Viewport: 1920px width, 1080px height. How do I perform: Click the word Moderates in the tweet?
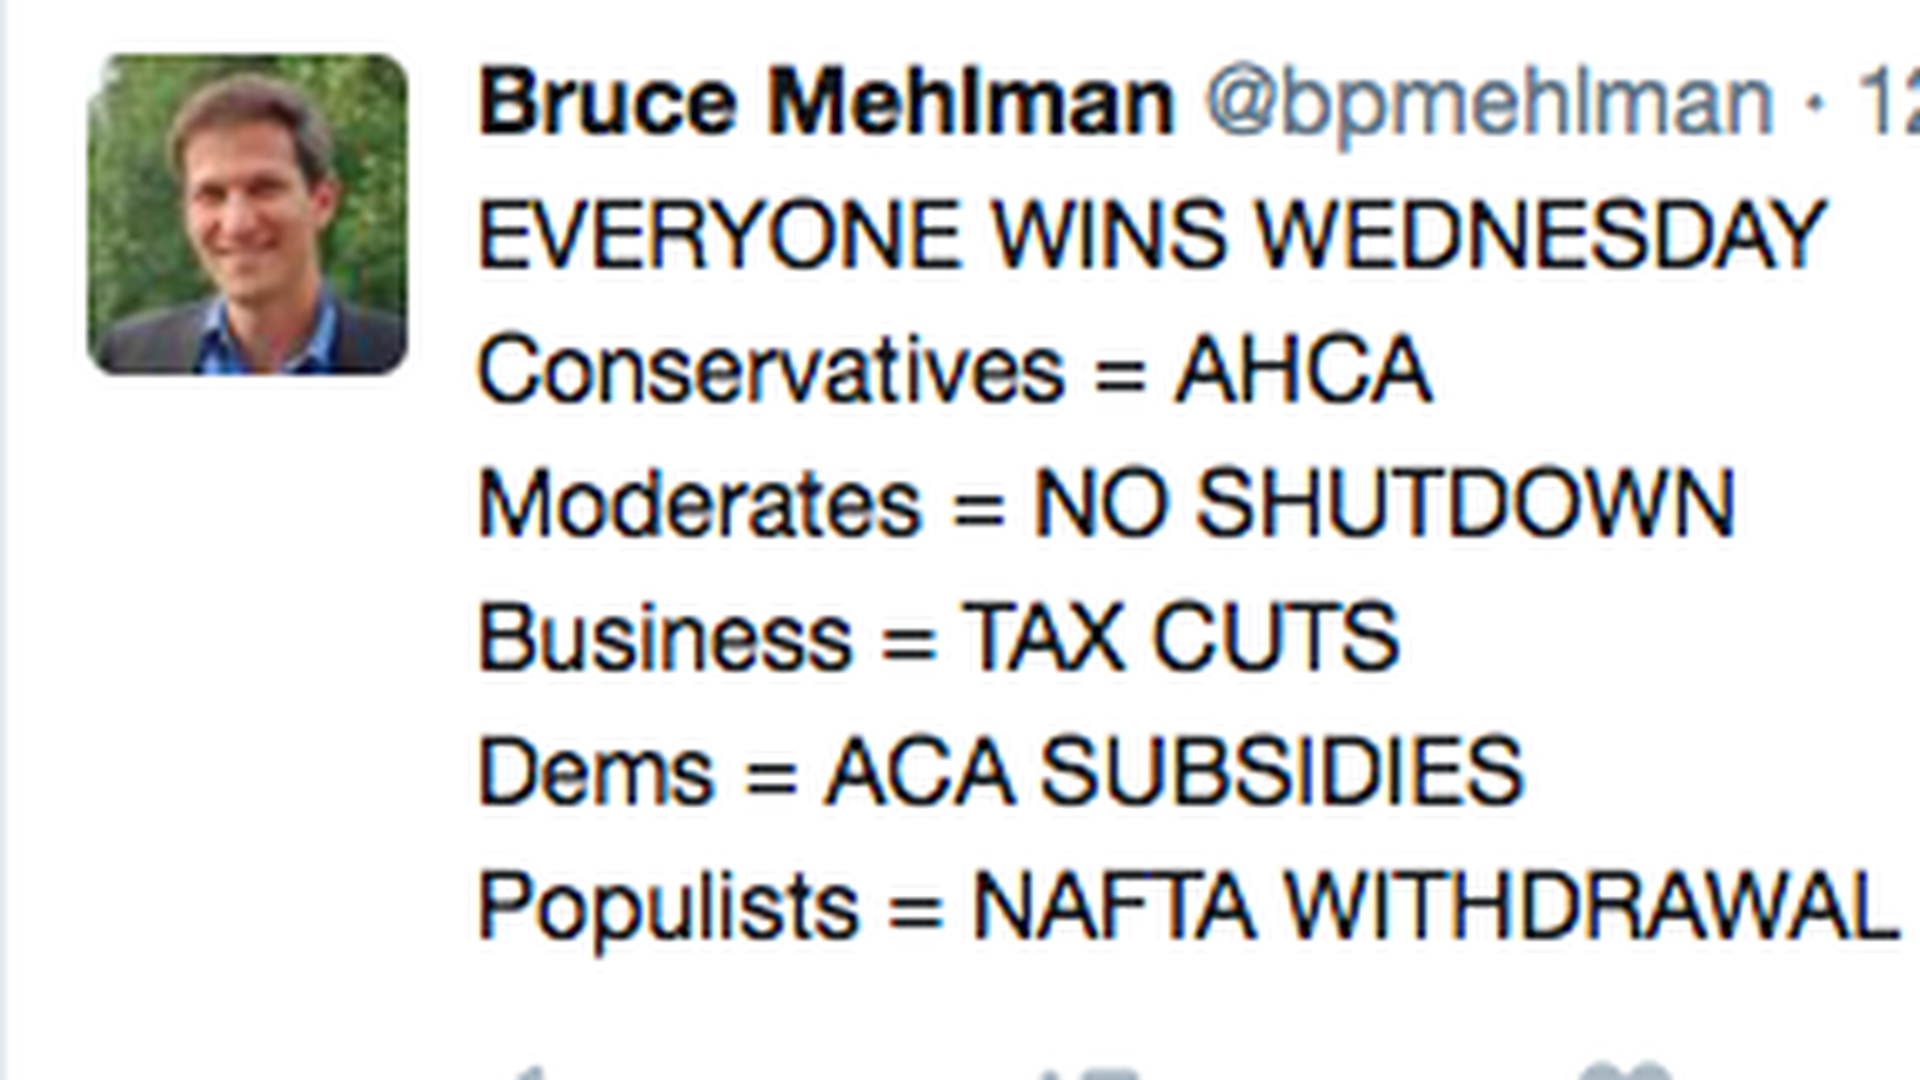point(699,504)
